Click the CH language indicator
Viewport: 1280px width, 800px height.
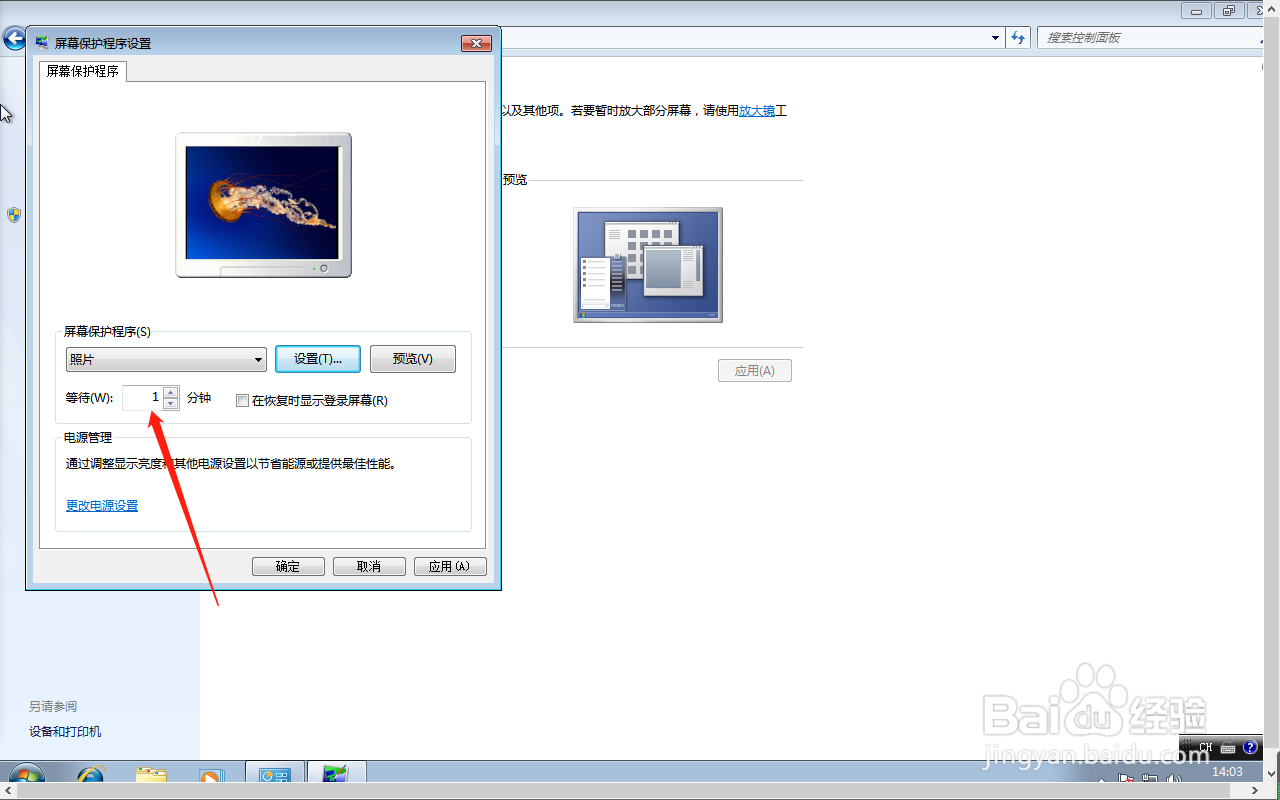pyautogui.click(x=1206, y=747)
